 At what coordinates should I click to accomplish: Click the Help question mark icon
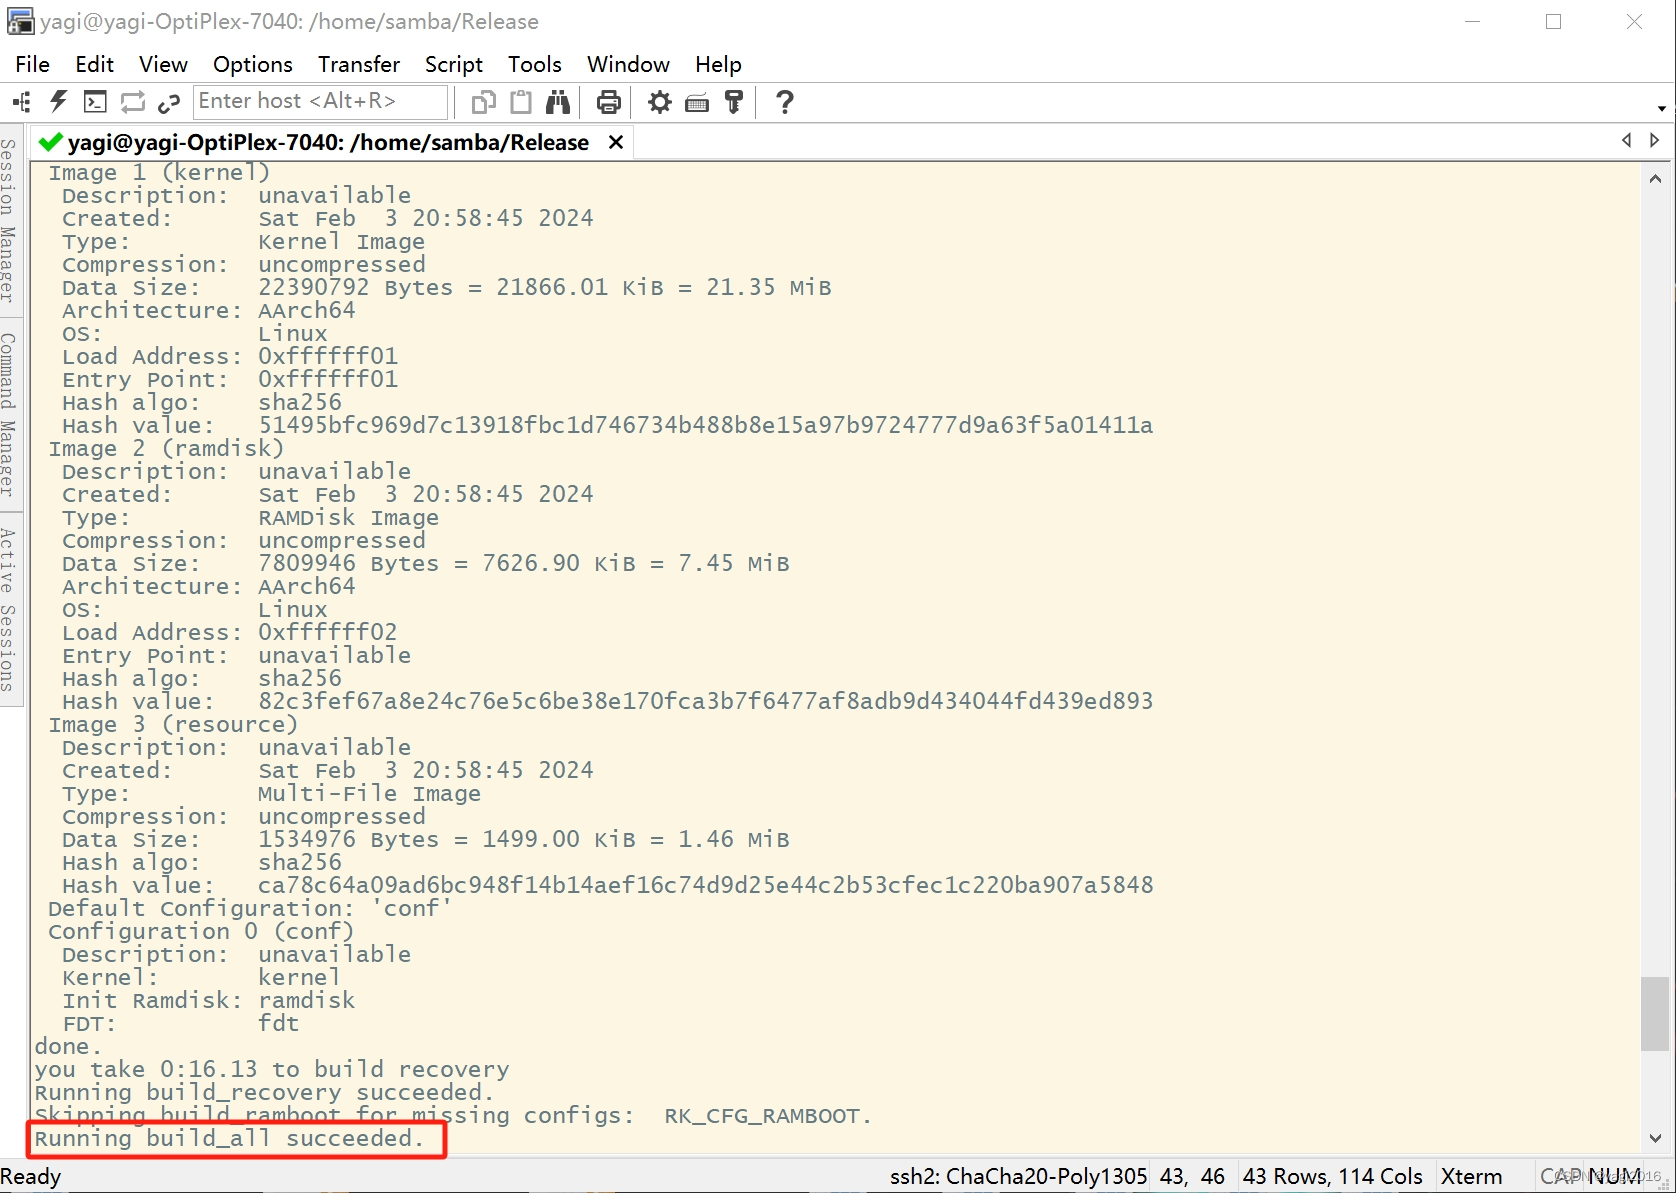pos(785,102)
